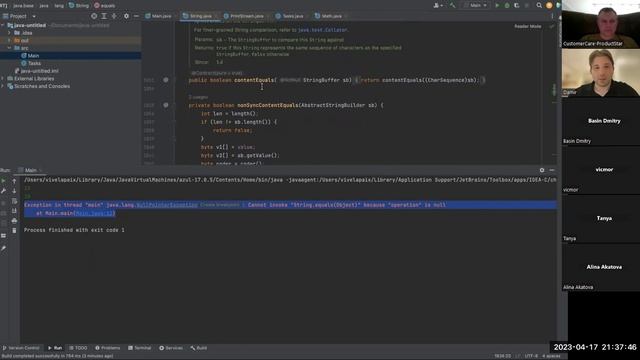Click gutter icon beside contentEquals method
This screenshot has height=360, width=640.
(x=166, y=80)
